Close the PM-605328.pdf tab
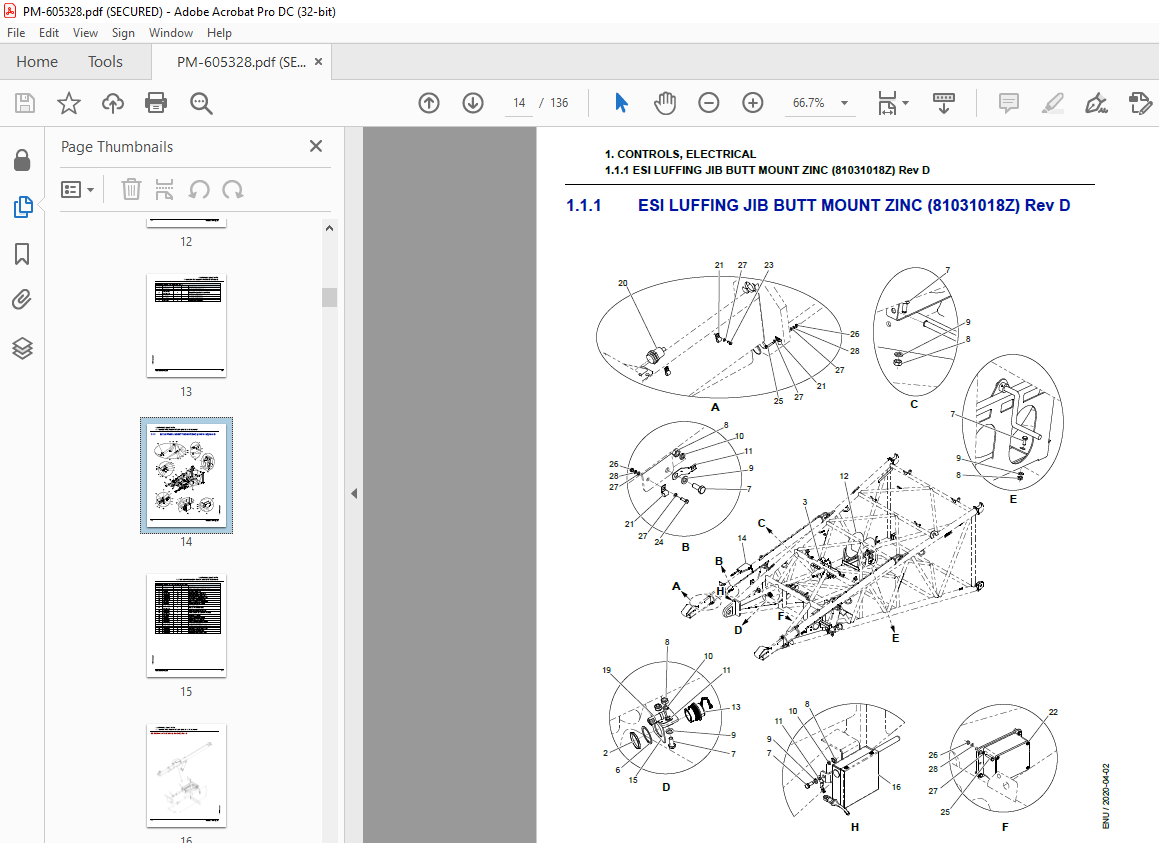This screenshot has width=1159, height=843. [x=319, y=62]
